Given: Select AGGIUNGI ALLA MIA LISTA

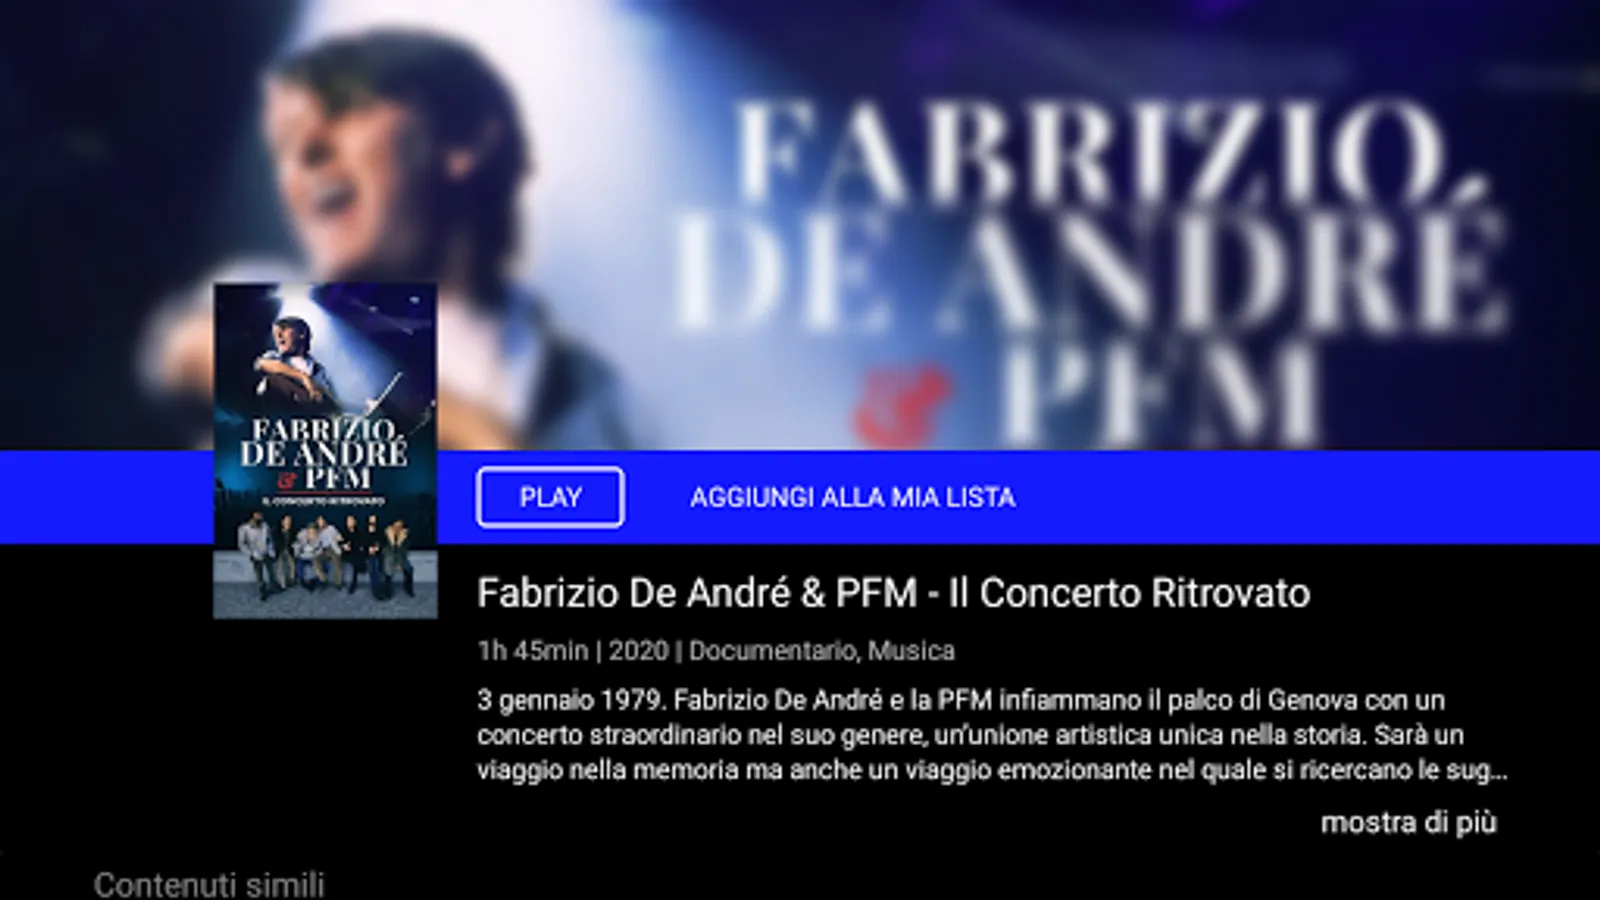Looking at the screenshot, I should click(852, 497).
